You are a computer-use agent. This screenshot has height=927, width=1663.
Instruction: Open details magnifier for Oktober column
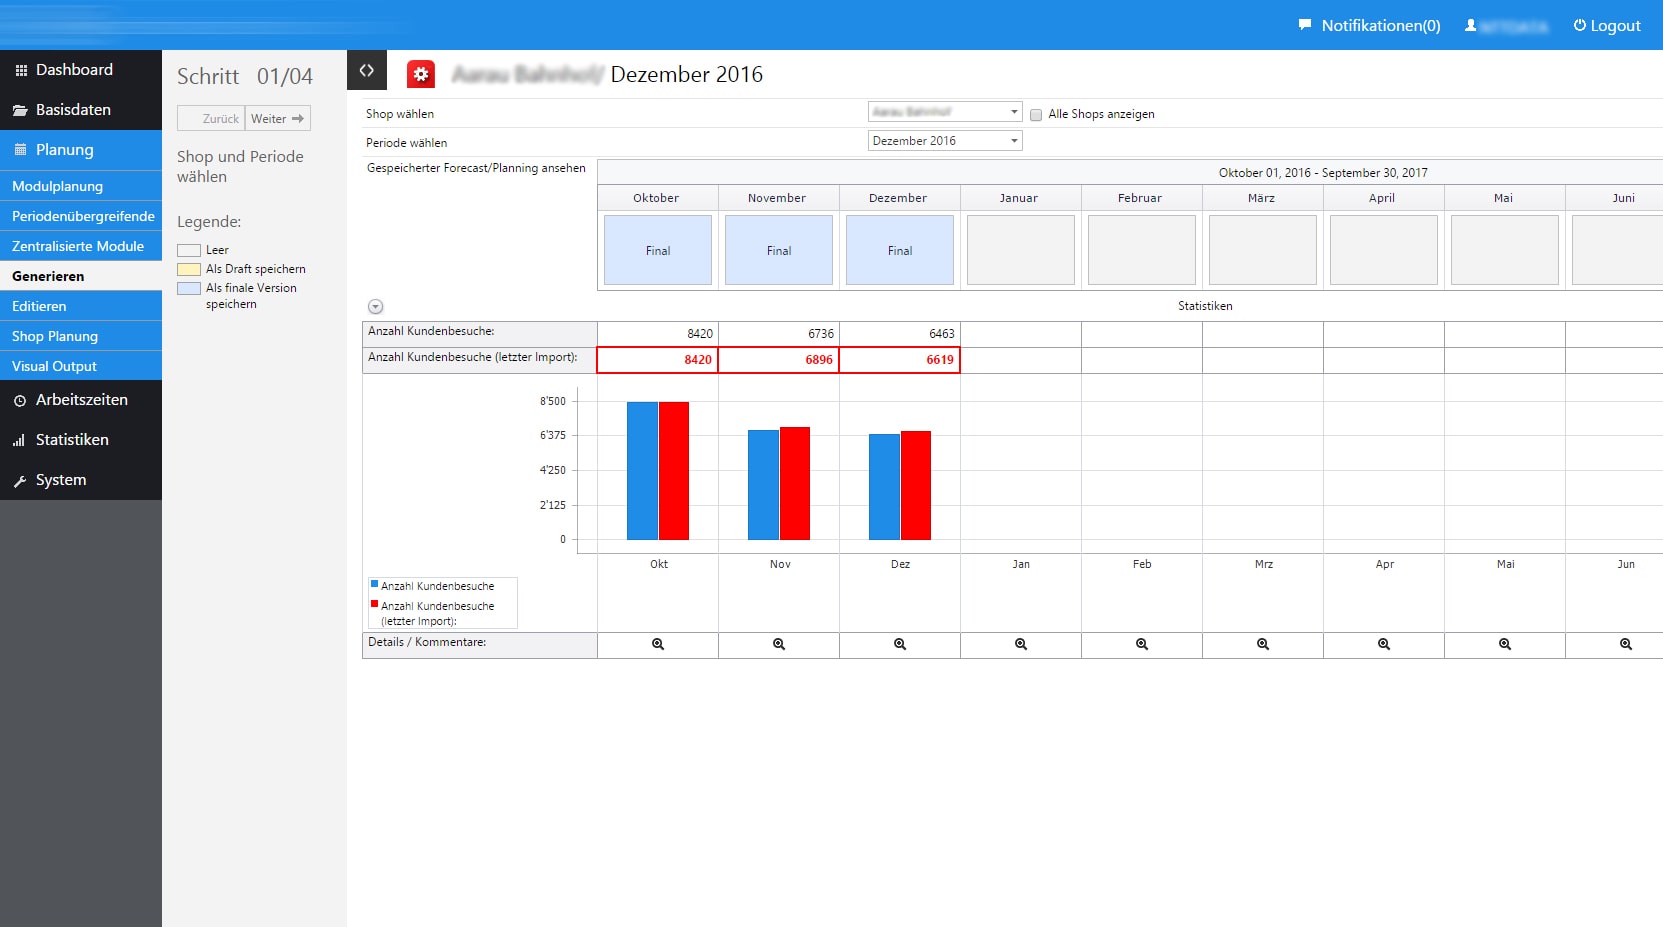tap(658, 645)
